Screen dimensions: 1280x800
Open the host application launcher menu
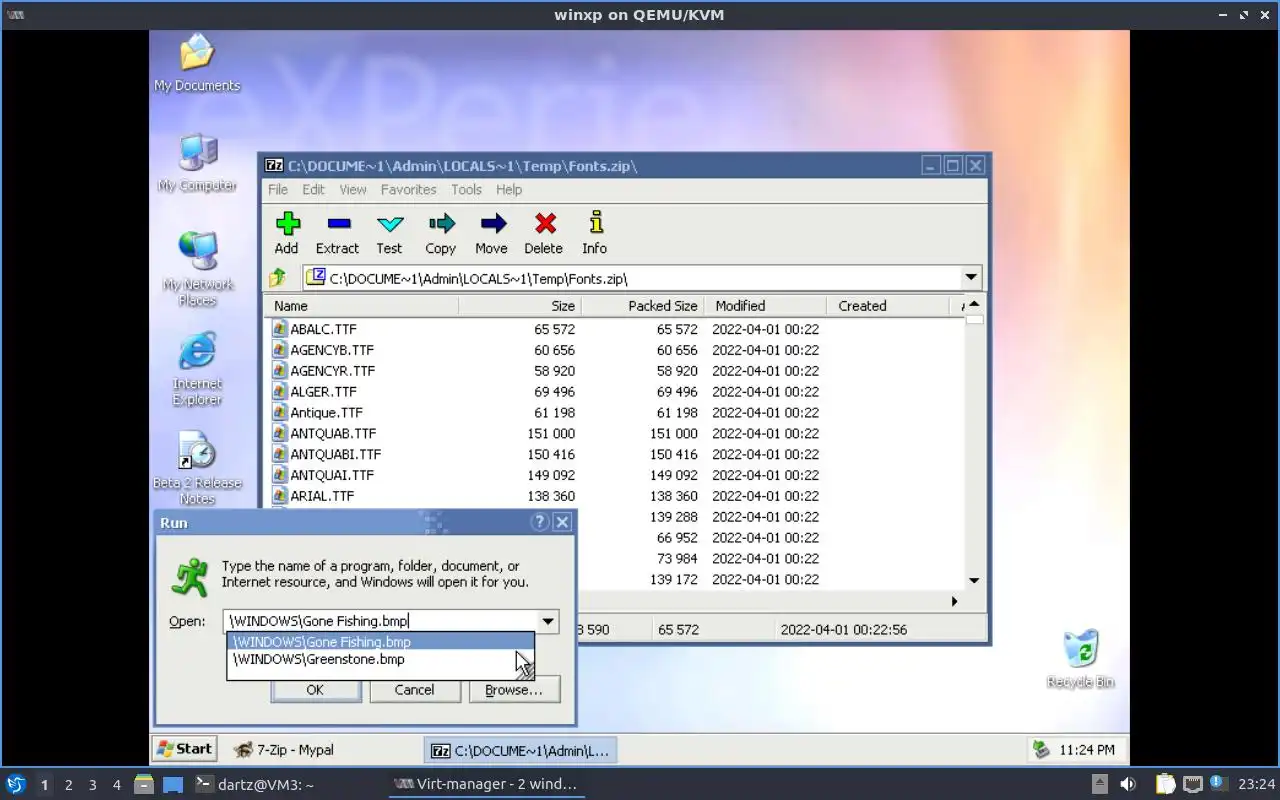coord(16,784)
